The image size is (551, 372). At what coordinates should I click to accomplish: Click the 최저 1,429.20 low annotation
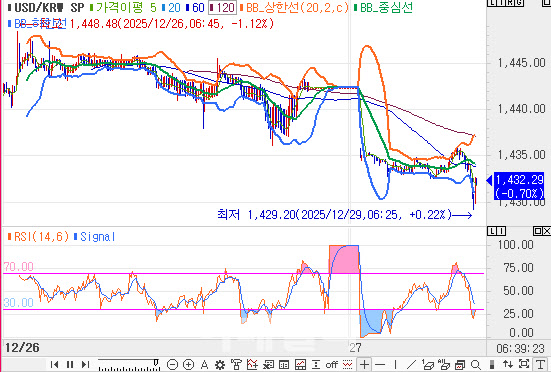point(334,214)
